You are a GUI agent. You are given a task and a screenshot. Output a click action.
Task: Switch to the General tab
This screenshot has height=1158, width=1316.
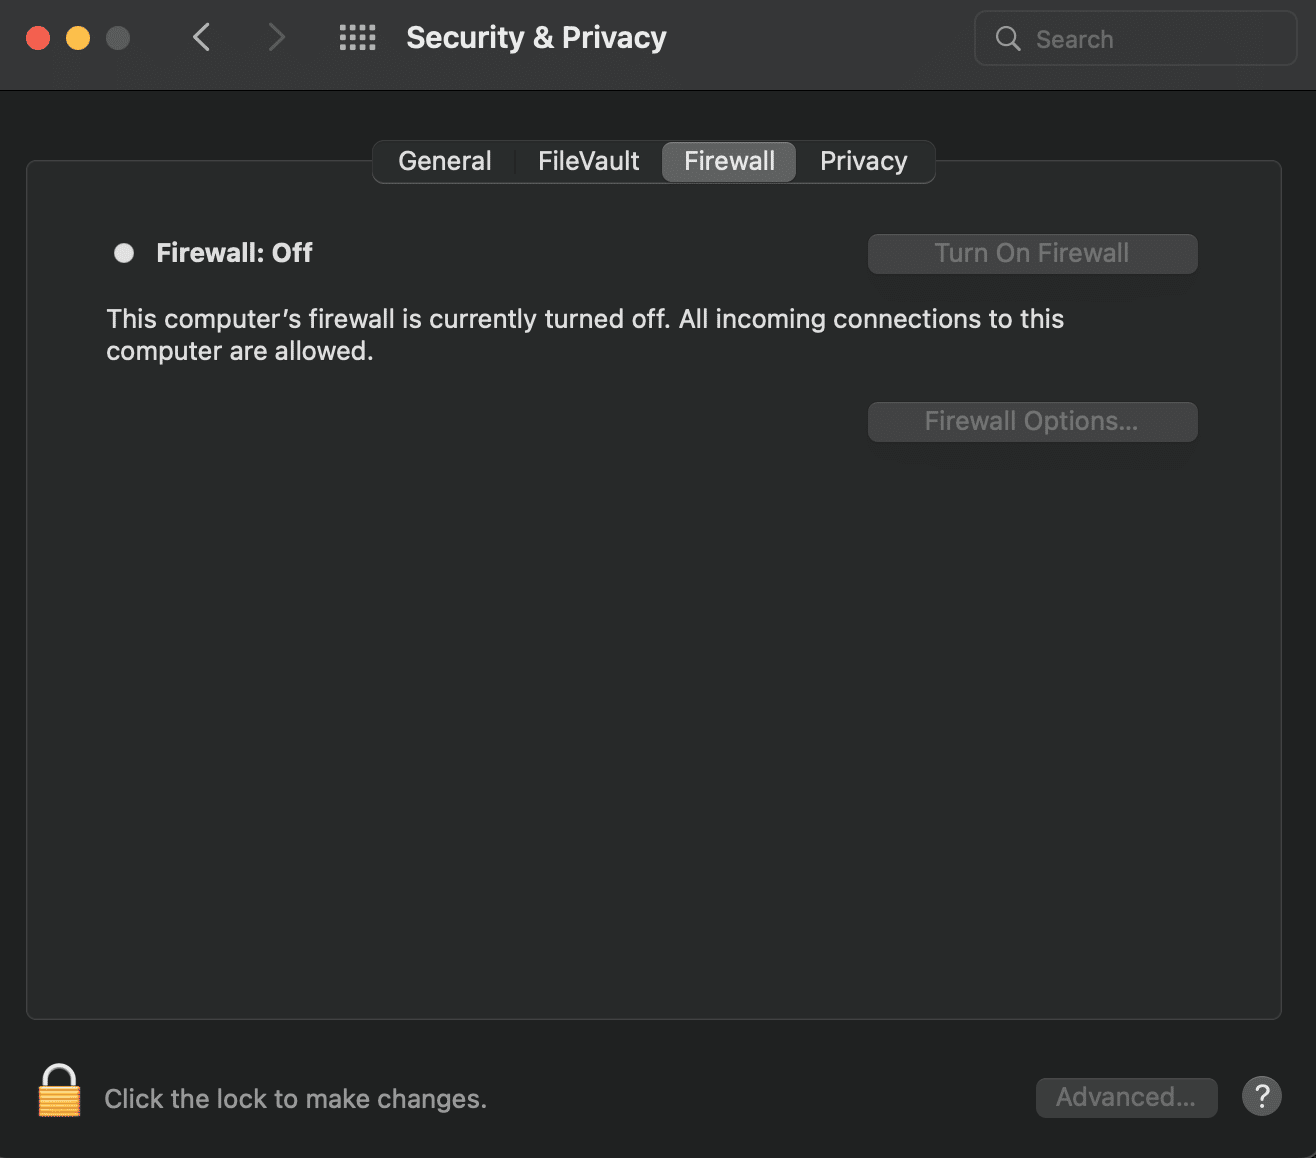tap(445, 161)
